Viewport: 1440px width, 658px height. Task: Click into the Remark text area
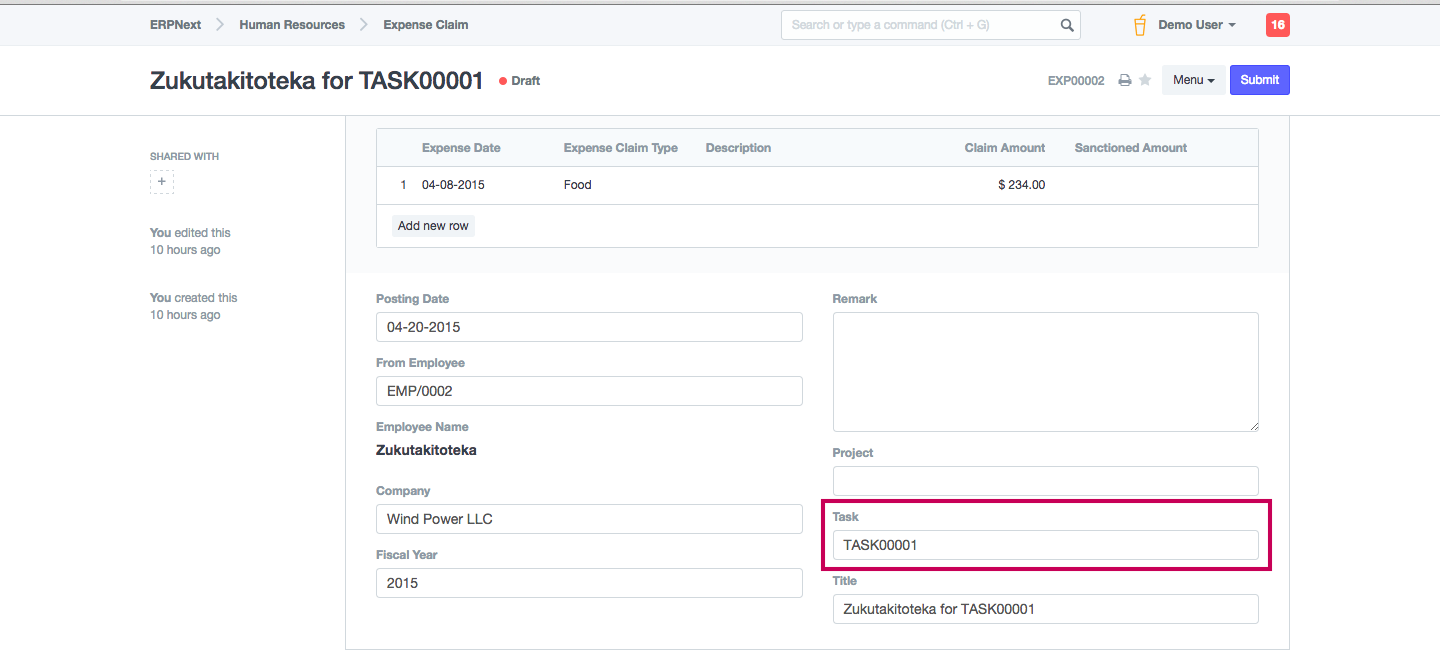[1044, 371]
